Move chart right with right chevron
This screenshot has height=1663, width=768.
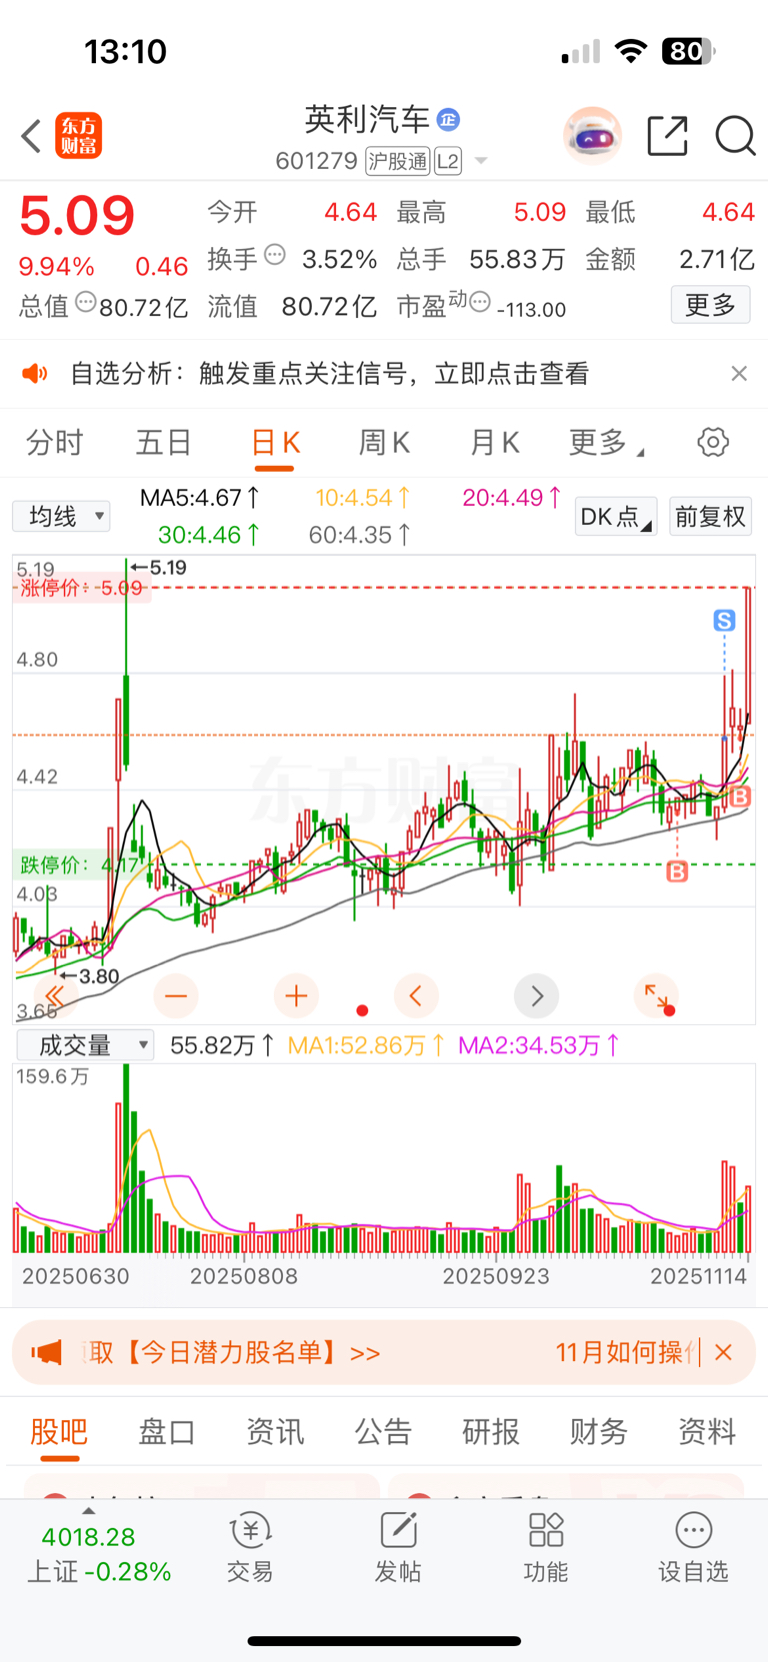tap(537, 996)
